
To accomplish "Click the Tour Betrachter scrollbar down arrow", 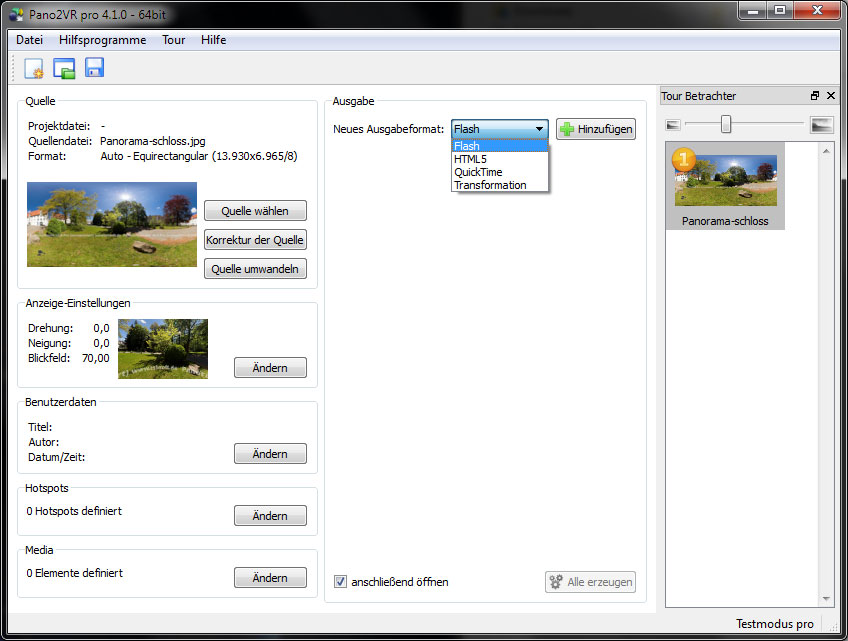I will 826,598.
